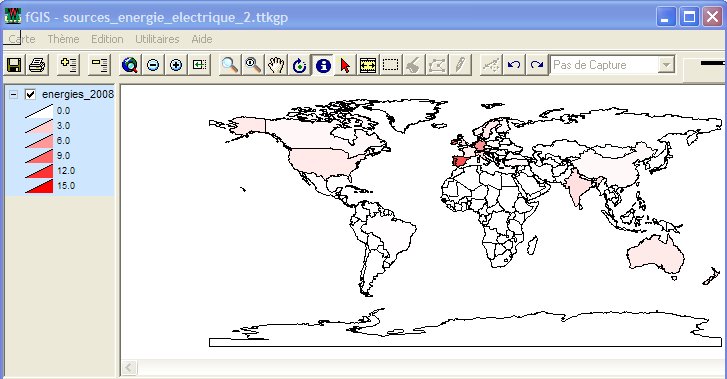
Task: Activate the Pan hand tool
Action: [x=276, y=65]
